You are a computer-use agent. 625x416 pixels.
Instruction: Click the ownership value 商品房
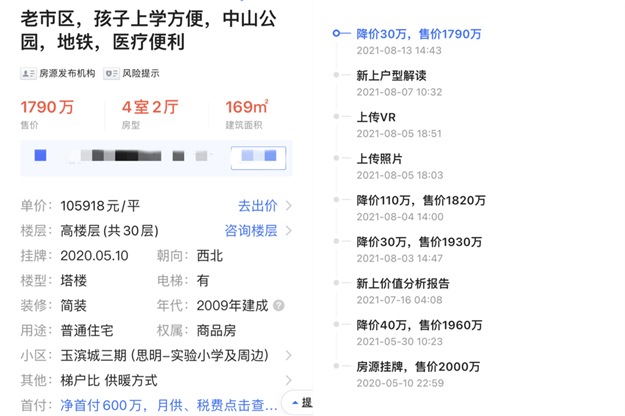click(x=216, y=330)
